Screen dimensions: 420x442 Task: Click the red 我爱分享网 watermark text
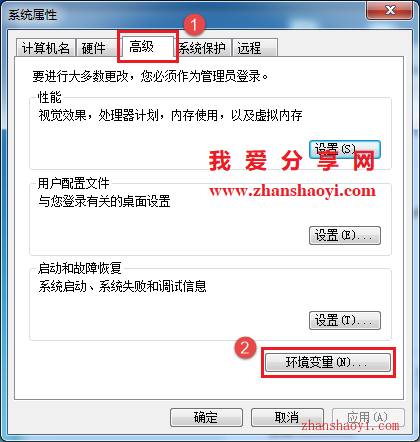tap(292, 161)
